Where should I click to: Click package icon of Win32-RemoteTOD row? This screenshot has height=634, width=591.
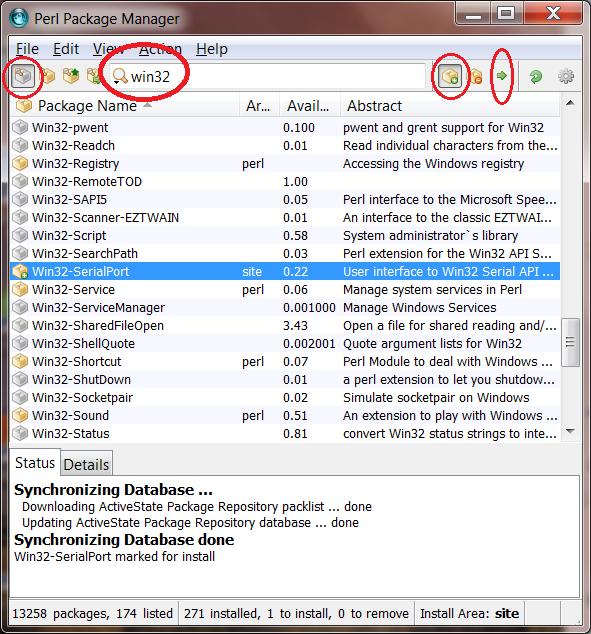(19, 182)
